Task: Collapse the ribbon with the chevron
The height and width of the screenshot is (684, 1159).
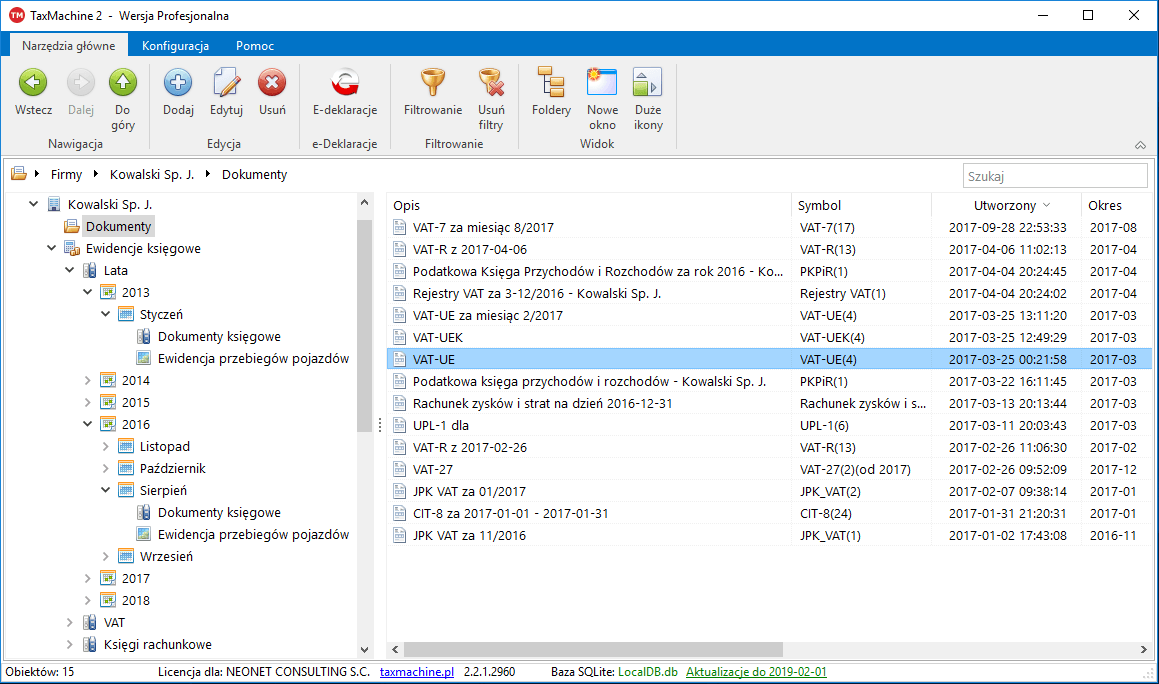Action: pos(1139,144)
